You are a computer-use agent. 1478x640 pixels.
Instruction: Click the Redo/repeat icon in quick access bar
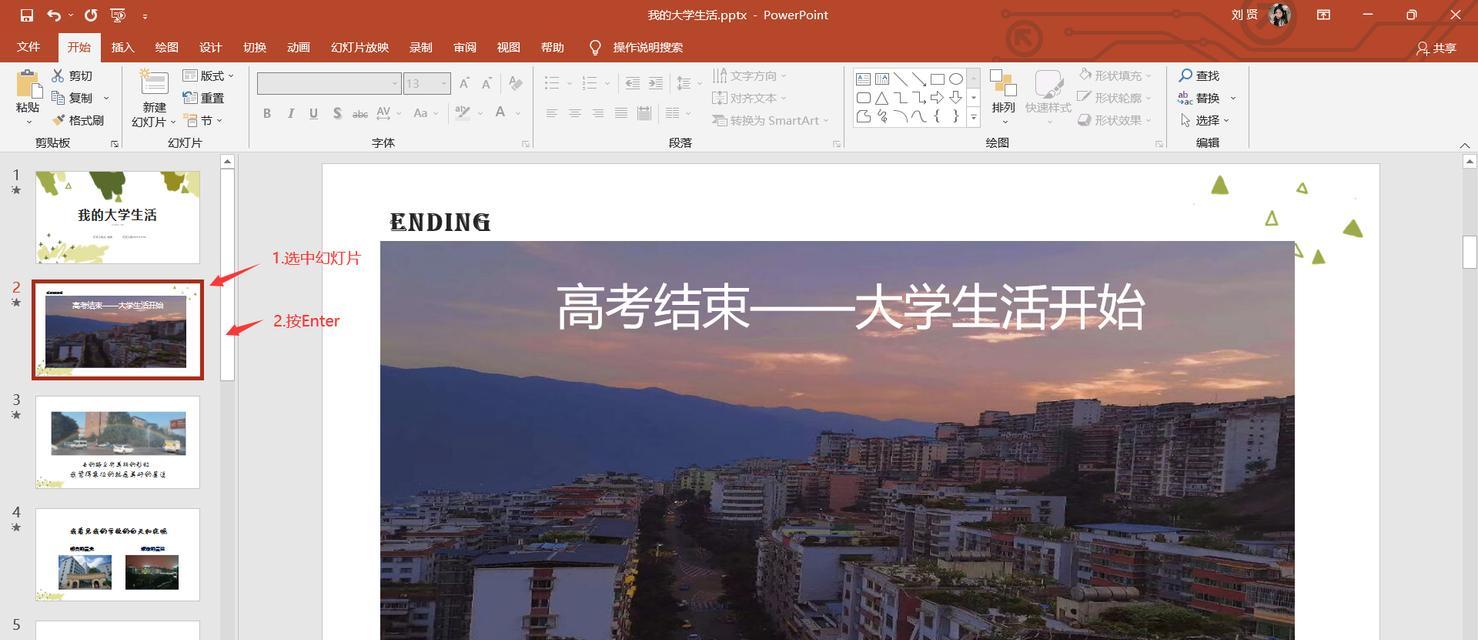(x=91, y=15)
